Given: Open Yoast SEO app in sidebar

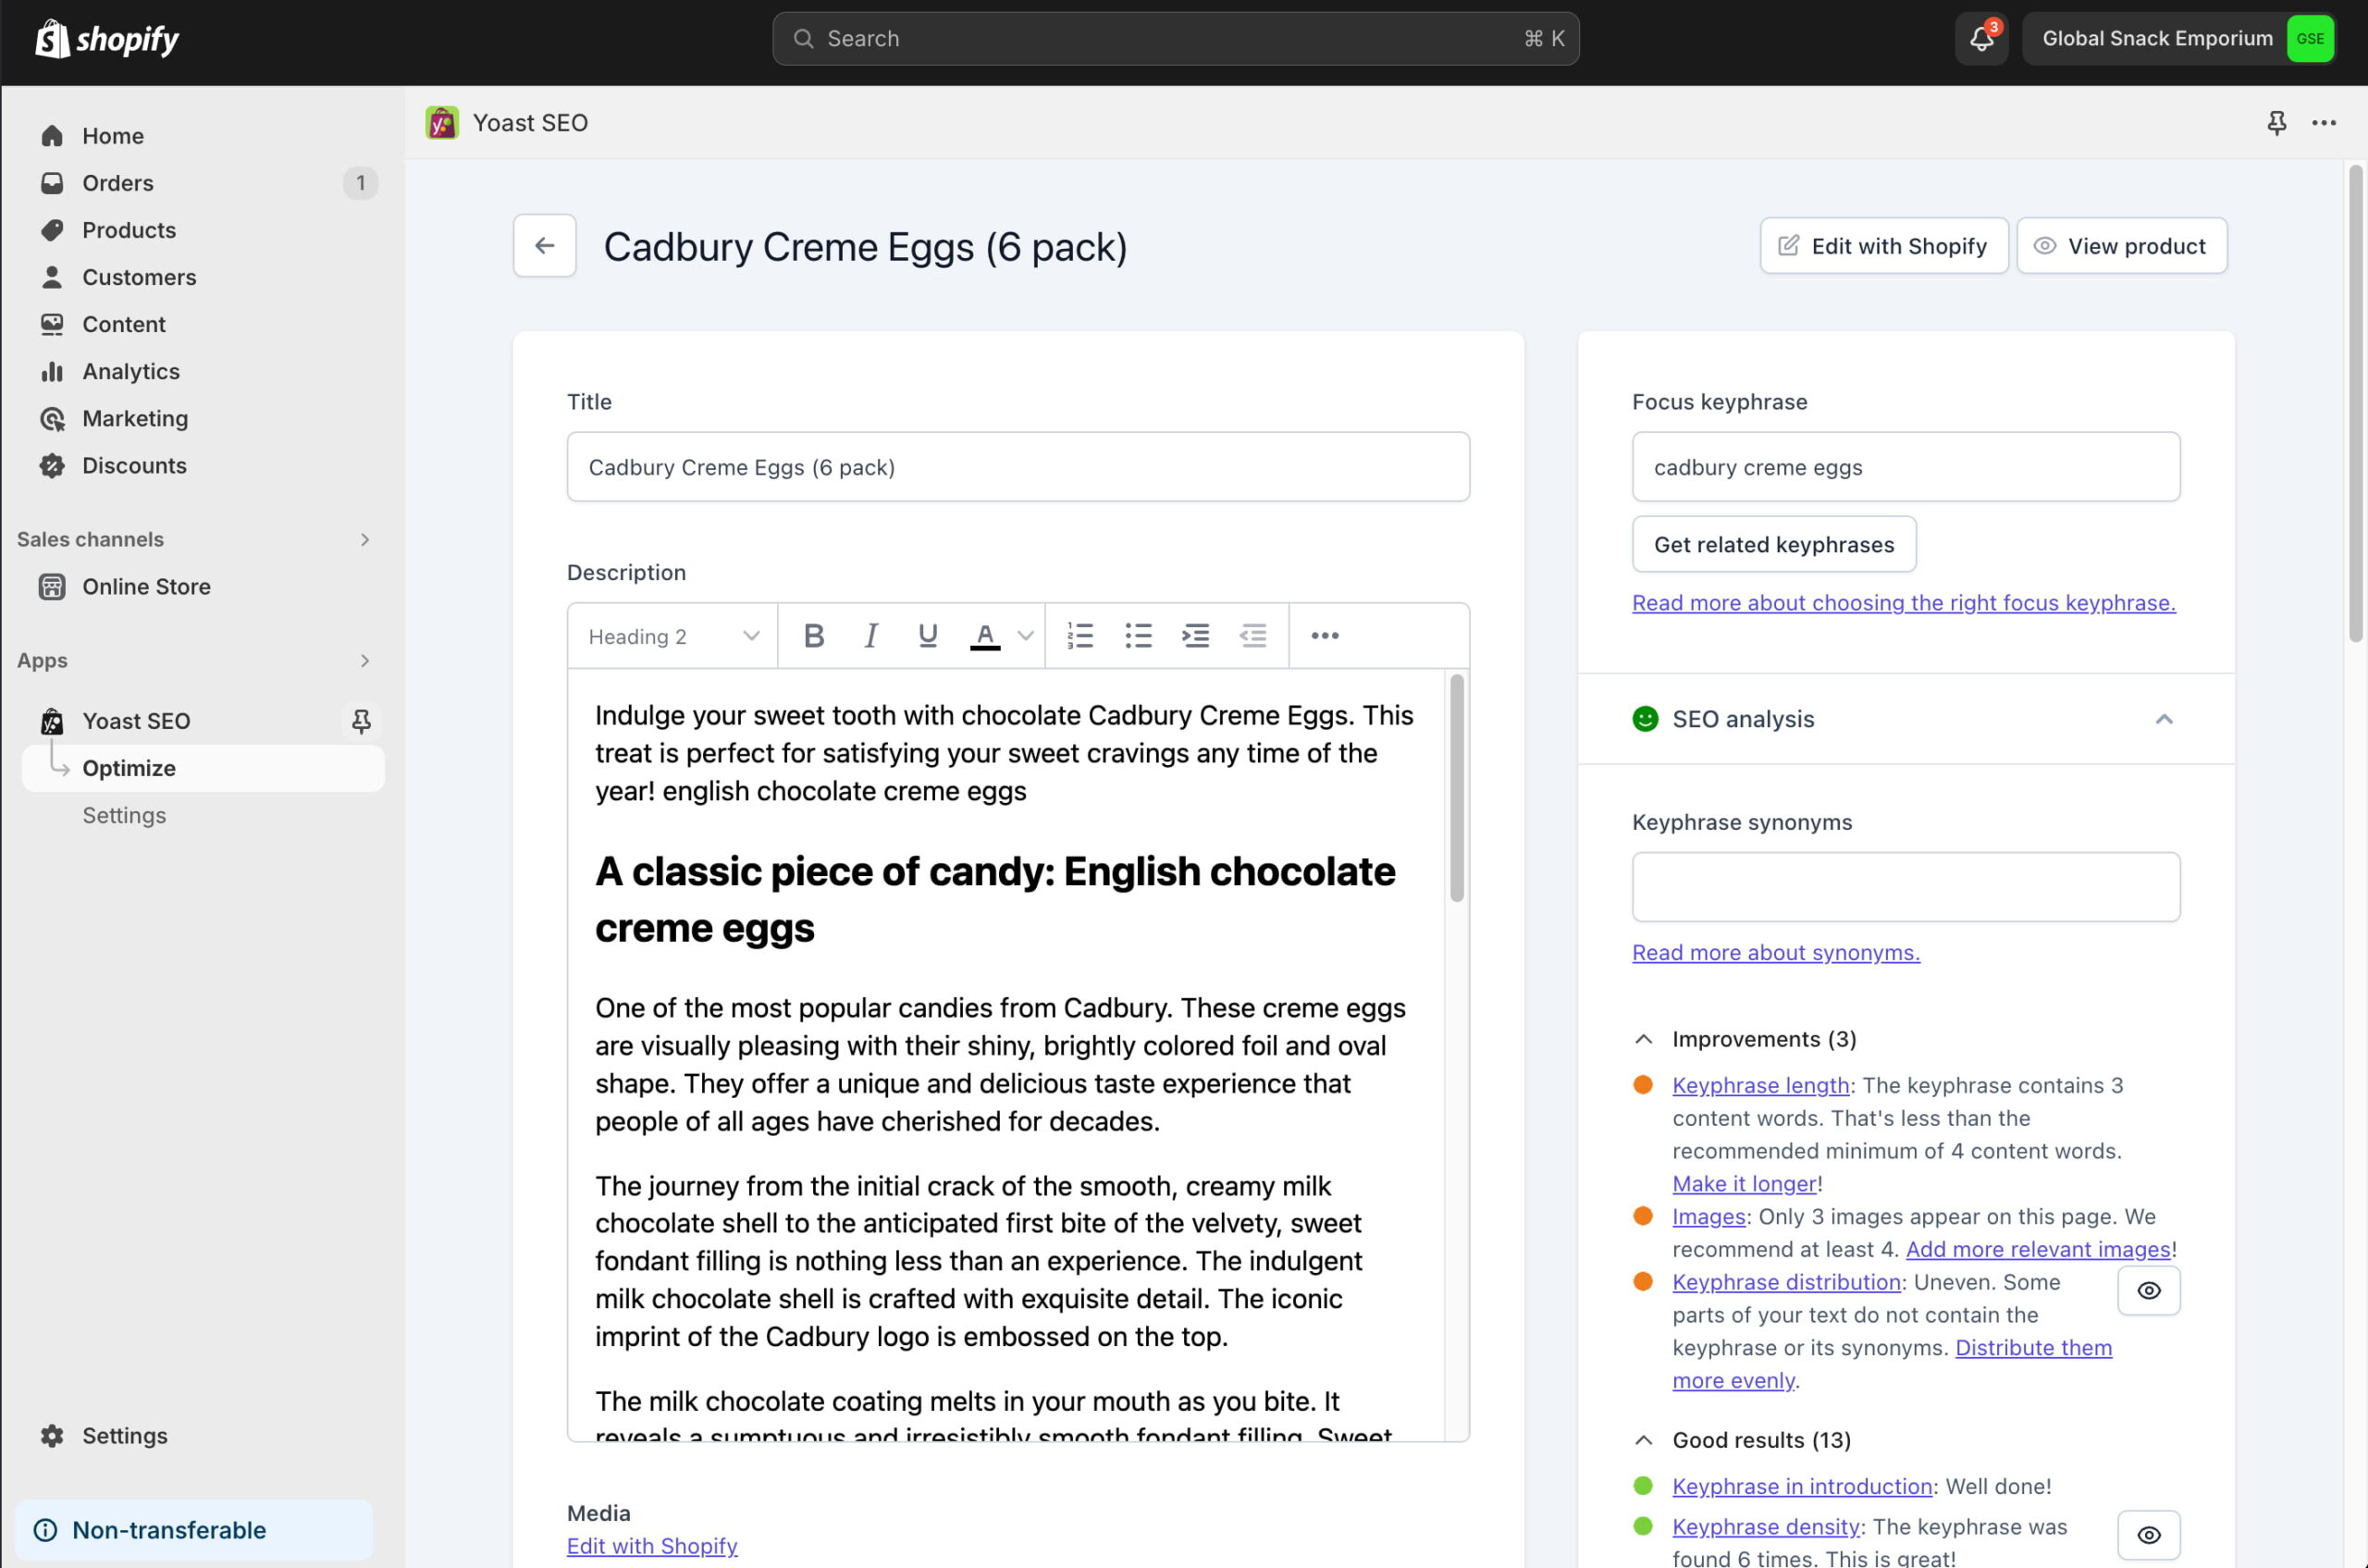Looking at the screenshot, I should point(136,721).
